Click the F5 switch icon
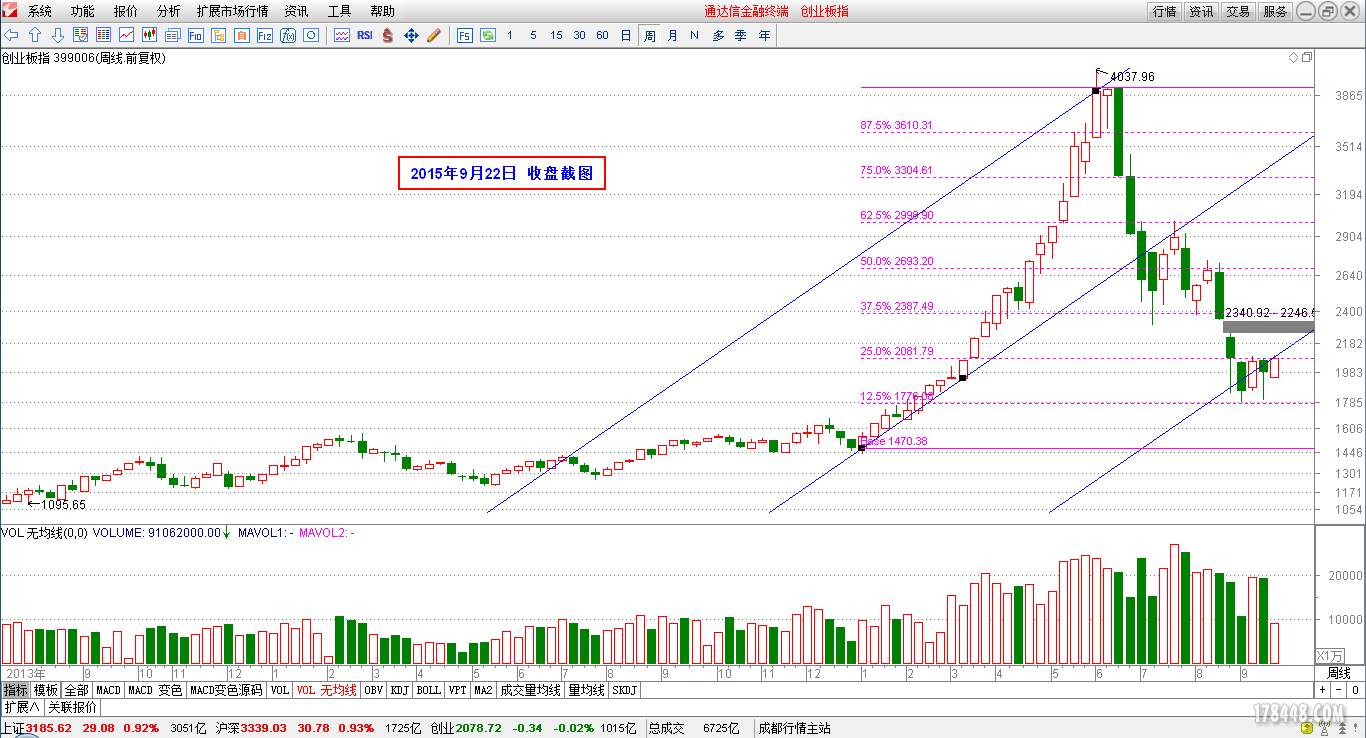The height and width of the screenshot is (738, 1366). 464,35
